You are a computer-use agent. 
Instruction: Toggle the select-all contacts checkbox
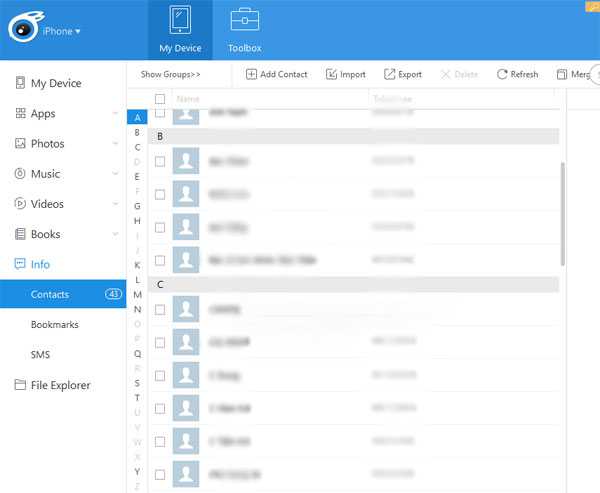[x=160, y=99]
